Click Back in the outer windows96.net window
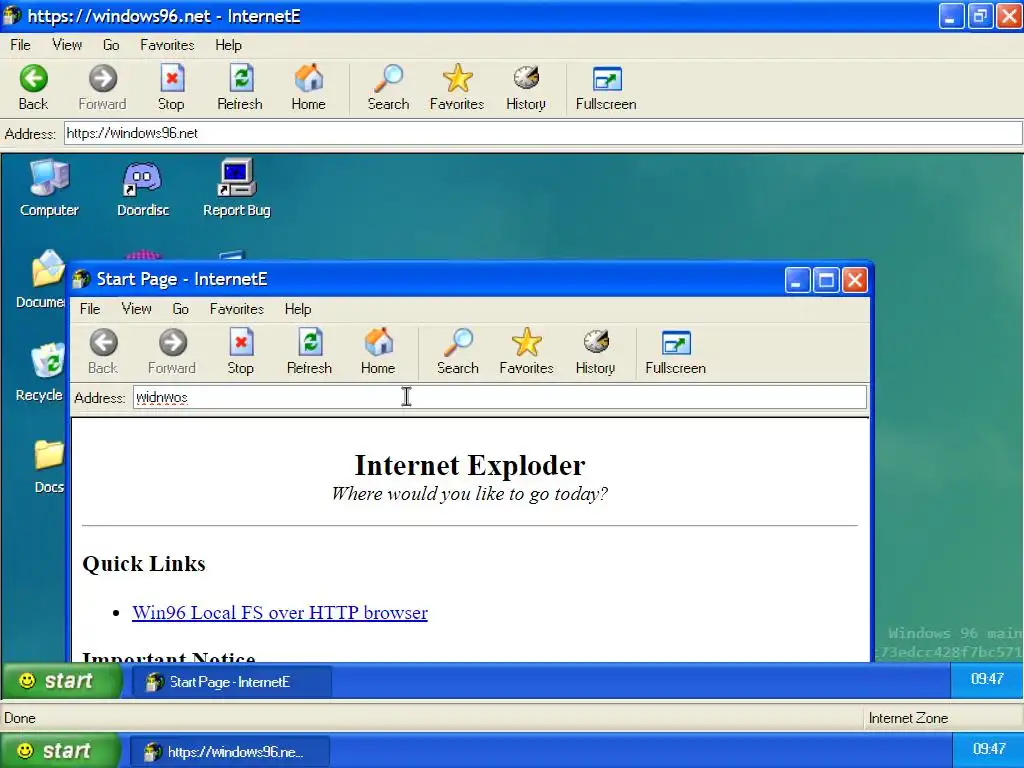The width and height of the screenshot is (1024, 768). (33, 88)
